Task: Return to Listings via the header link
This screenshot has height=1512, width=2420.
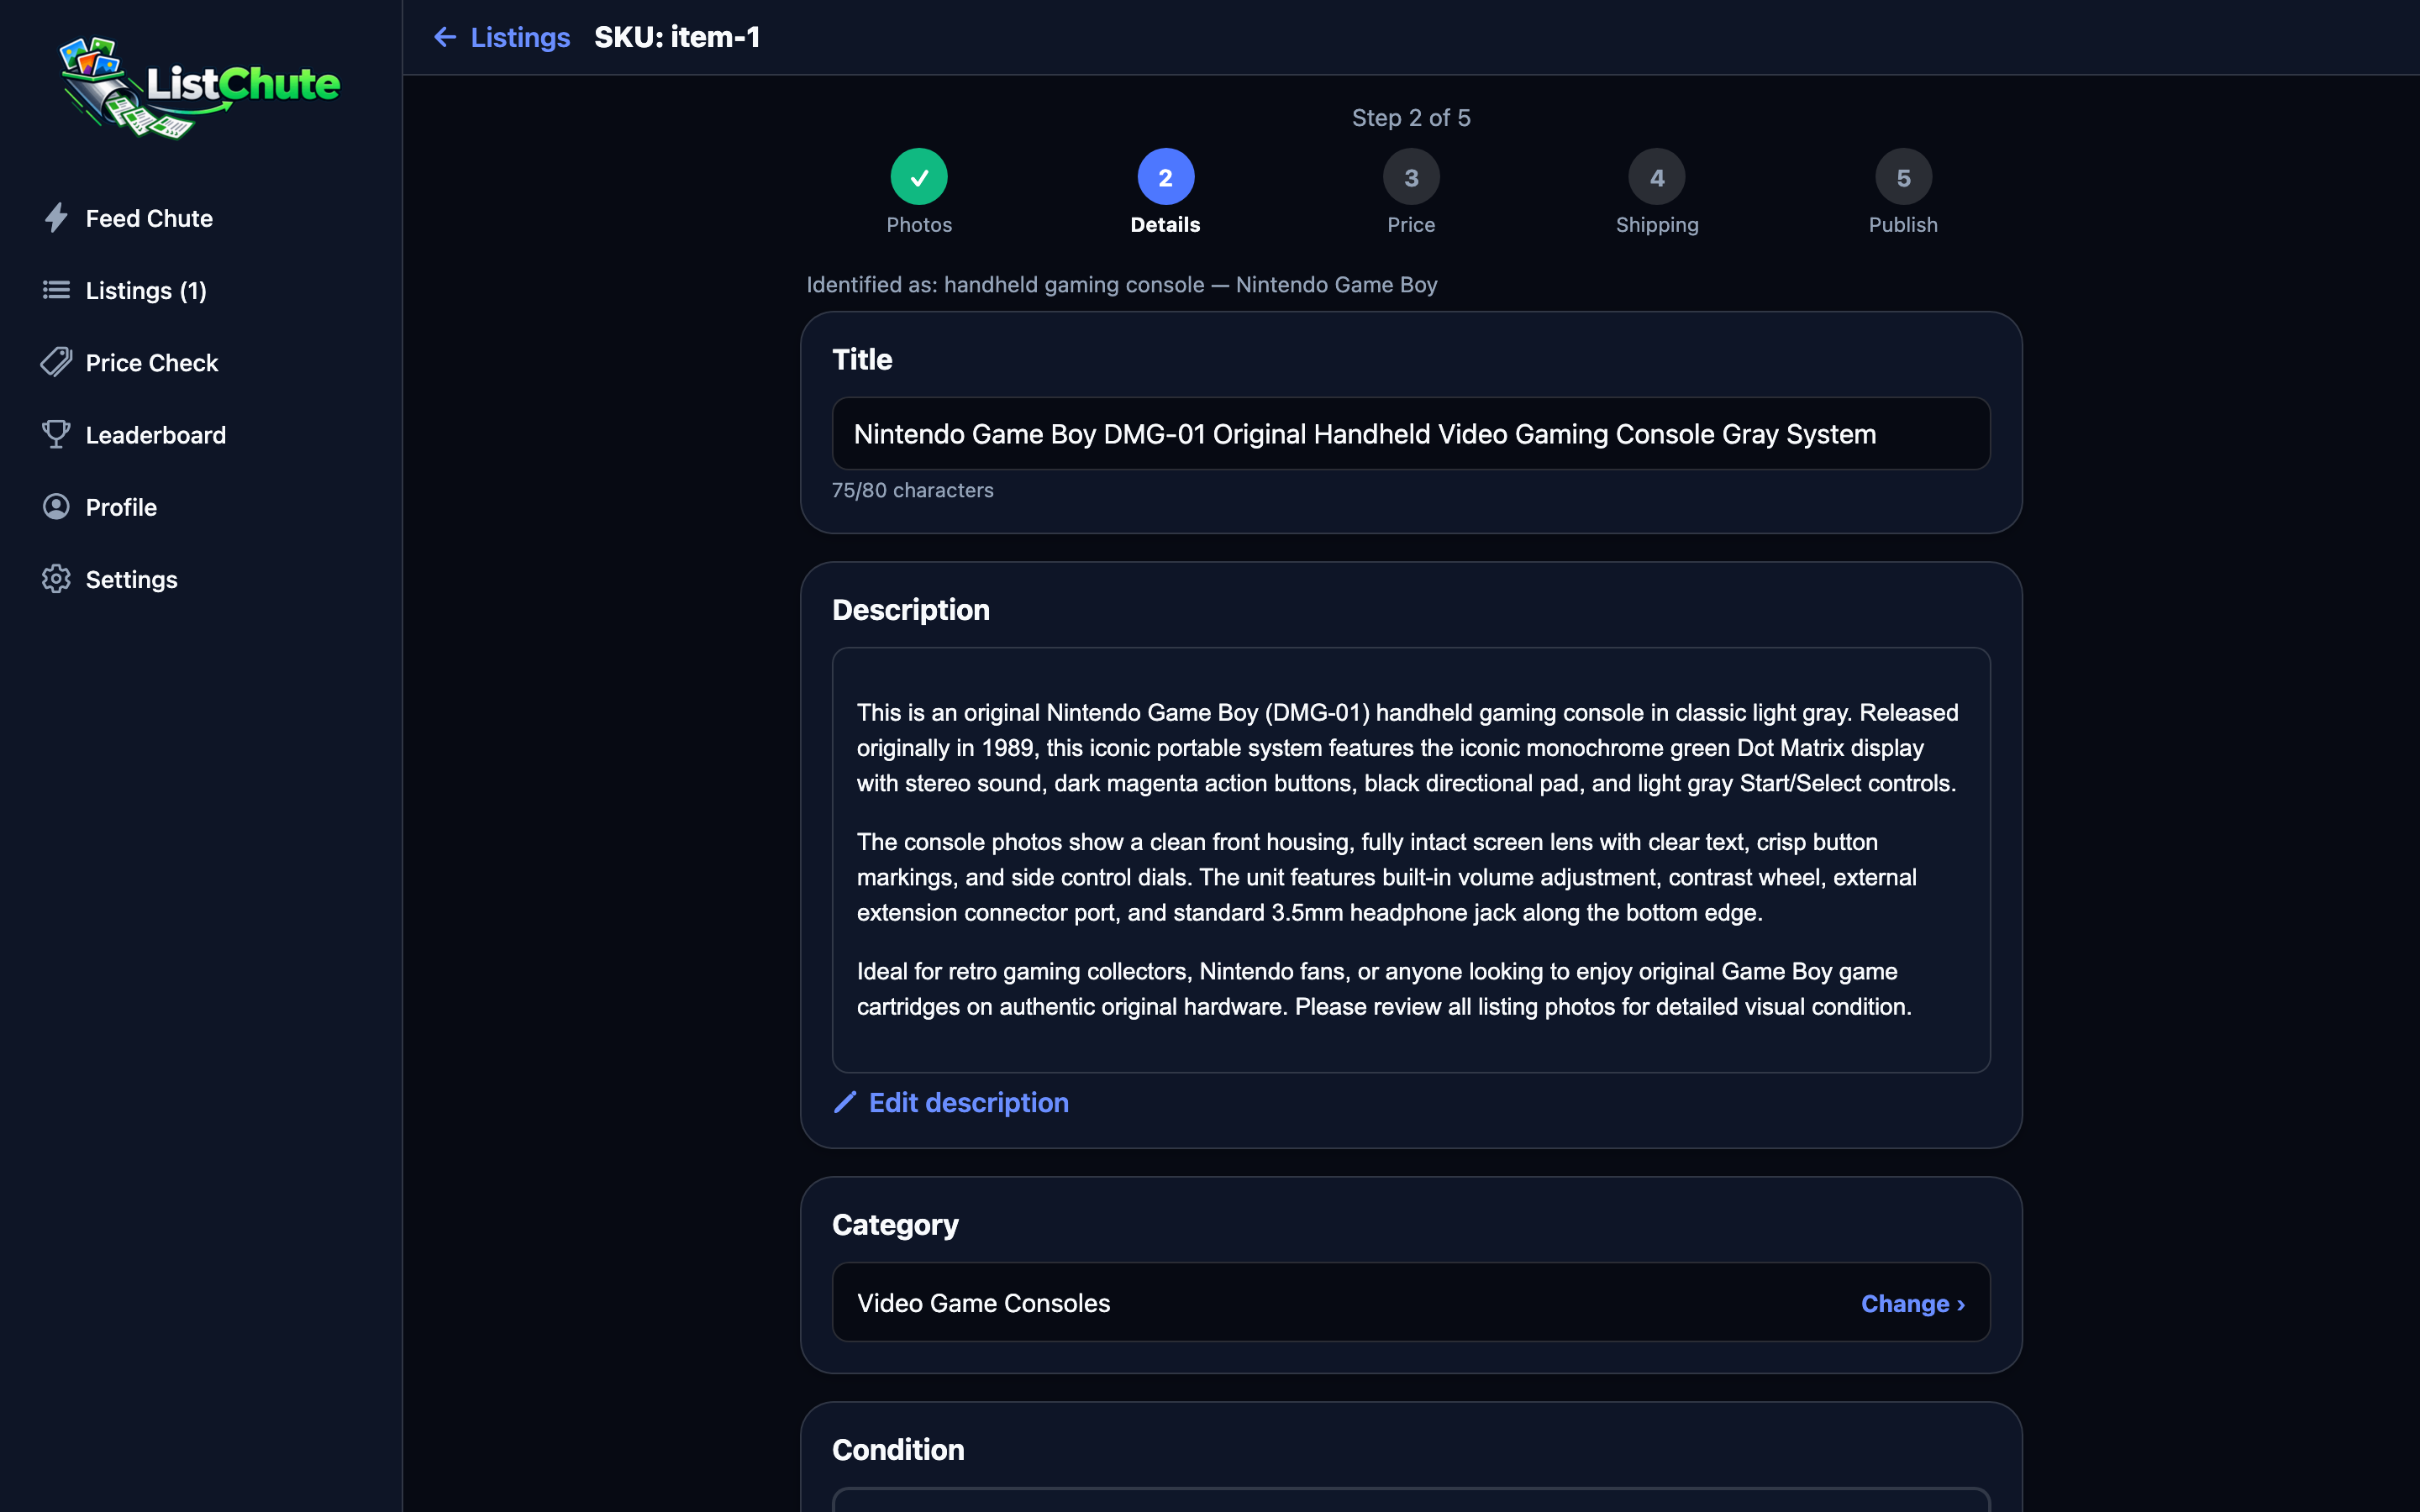Action: coord(520,37)
